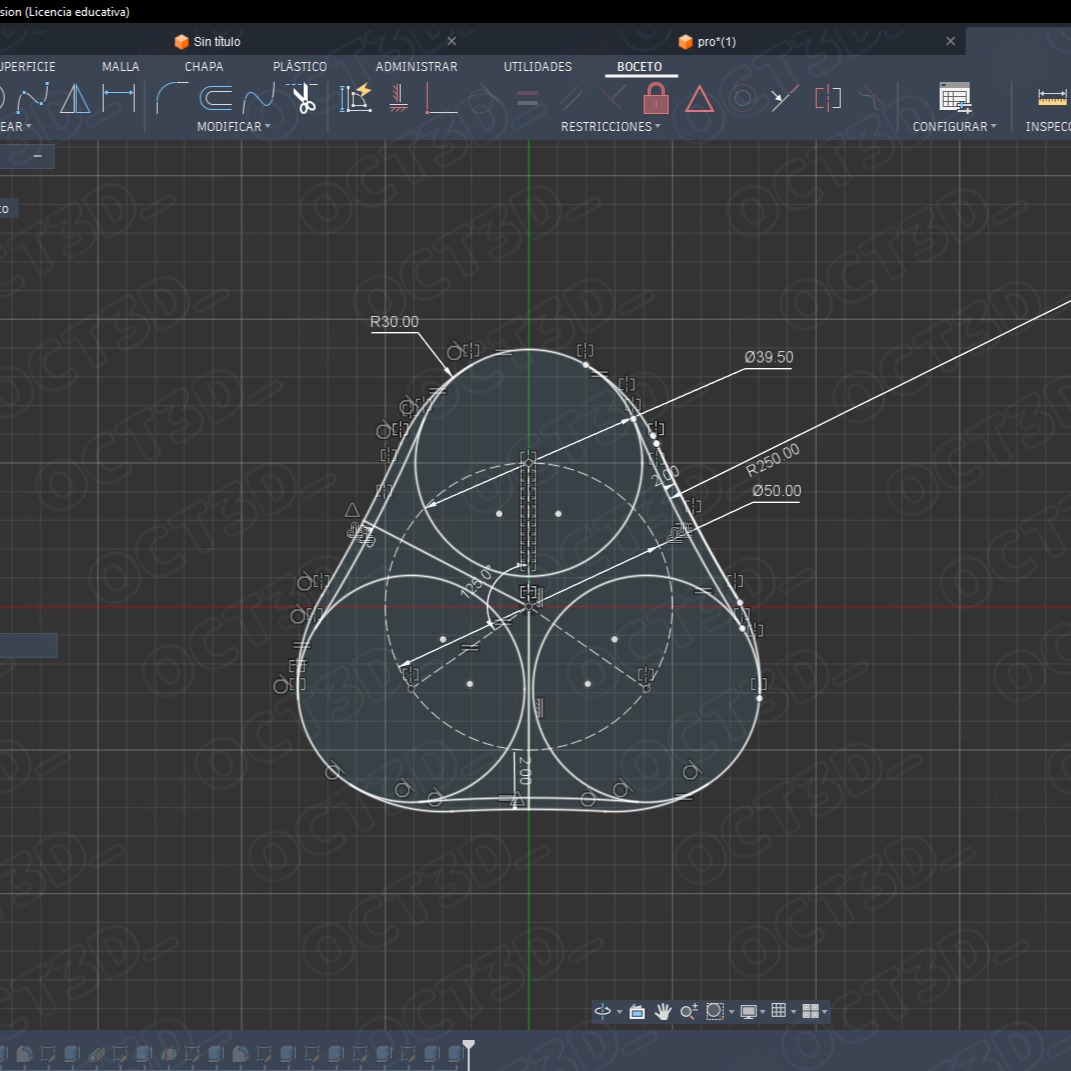
Task: Switch to the SUPERFICIE tab
Action: coord(27,66)
